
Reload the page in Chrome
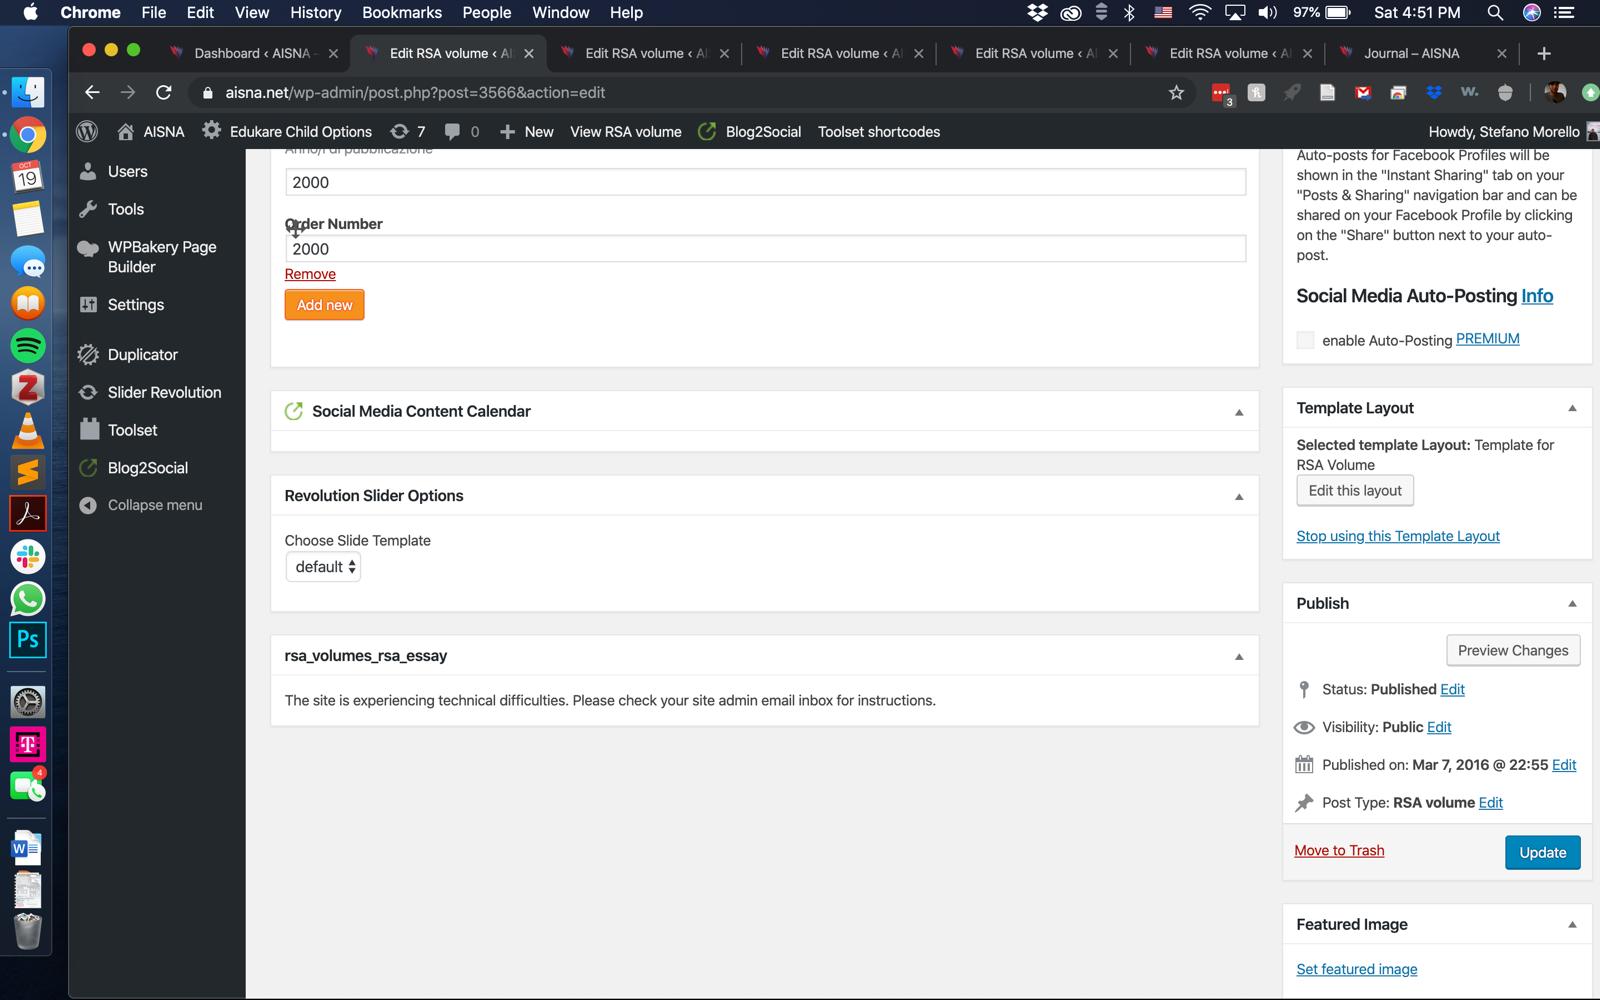click(164, 93)
